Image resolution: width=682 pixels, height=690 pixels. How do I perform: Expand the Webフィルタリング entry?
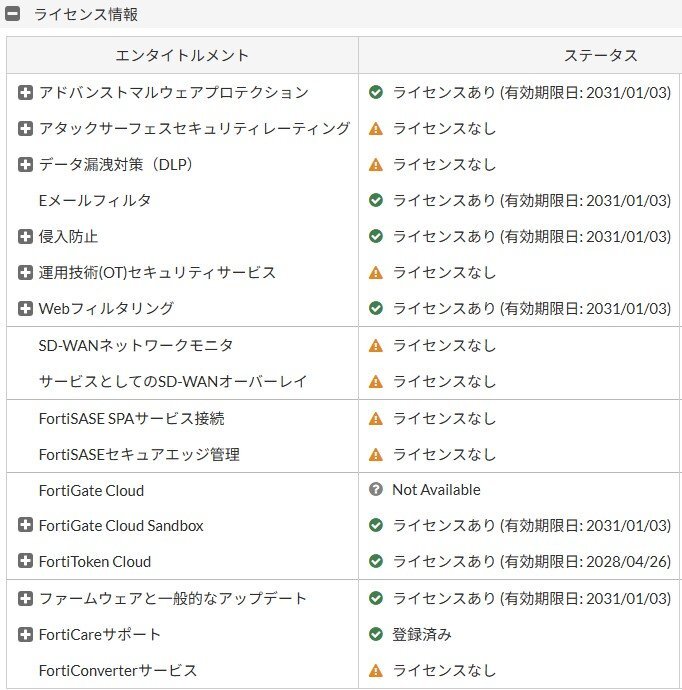click(x=26, y=309)
